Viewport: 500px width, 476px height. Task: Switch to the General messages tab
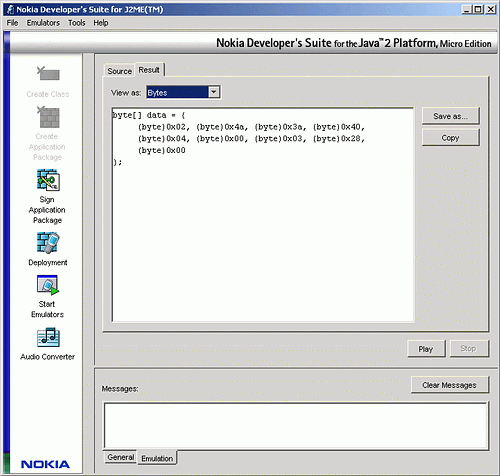pyautogui.click(x=121, y=457)
